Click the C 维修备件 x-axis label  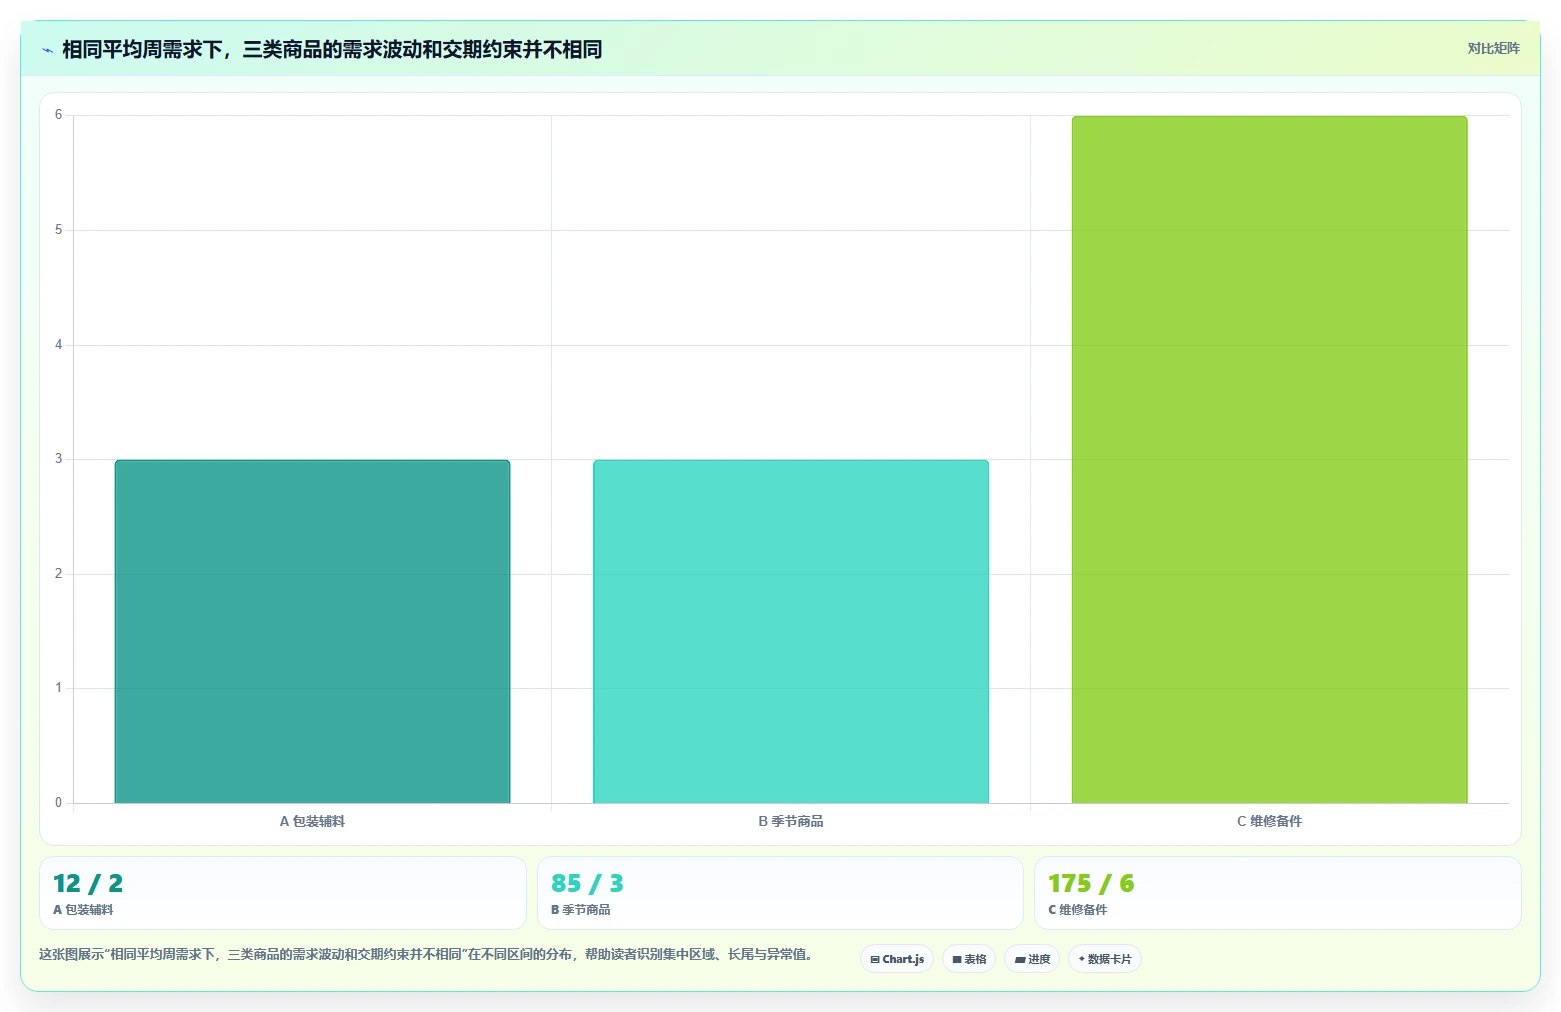(1269, 821)
